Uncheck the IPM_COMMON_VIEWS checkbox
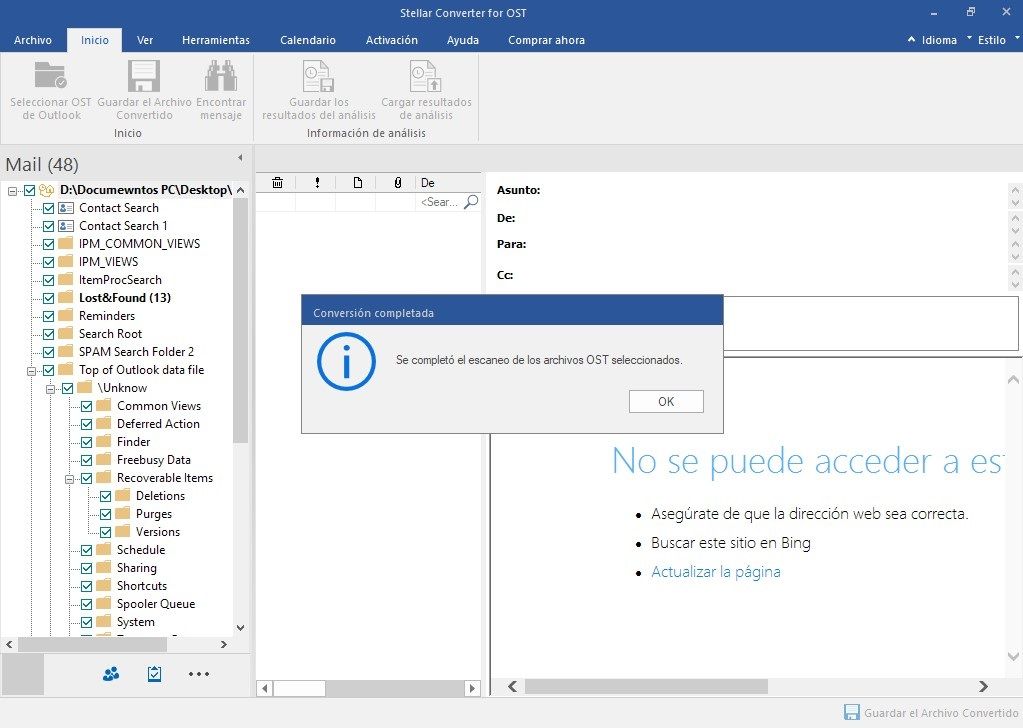The height and width of the screenshot is (728, 1023). (48, 245)
